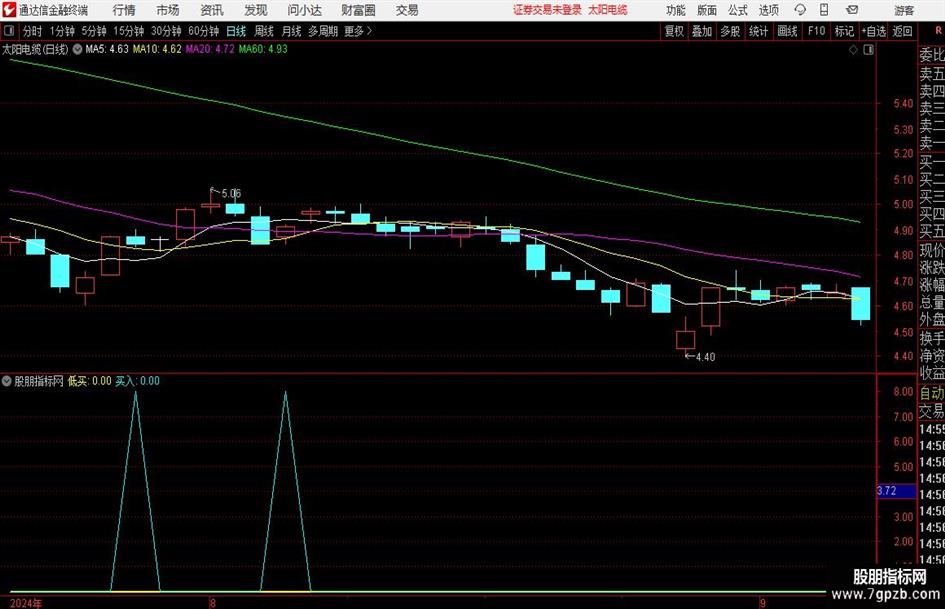Screen dimensions: 945x609
Task: Open the 发现 menu
Action: [x=256, y=10]
